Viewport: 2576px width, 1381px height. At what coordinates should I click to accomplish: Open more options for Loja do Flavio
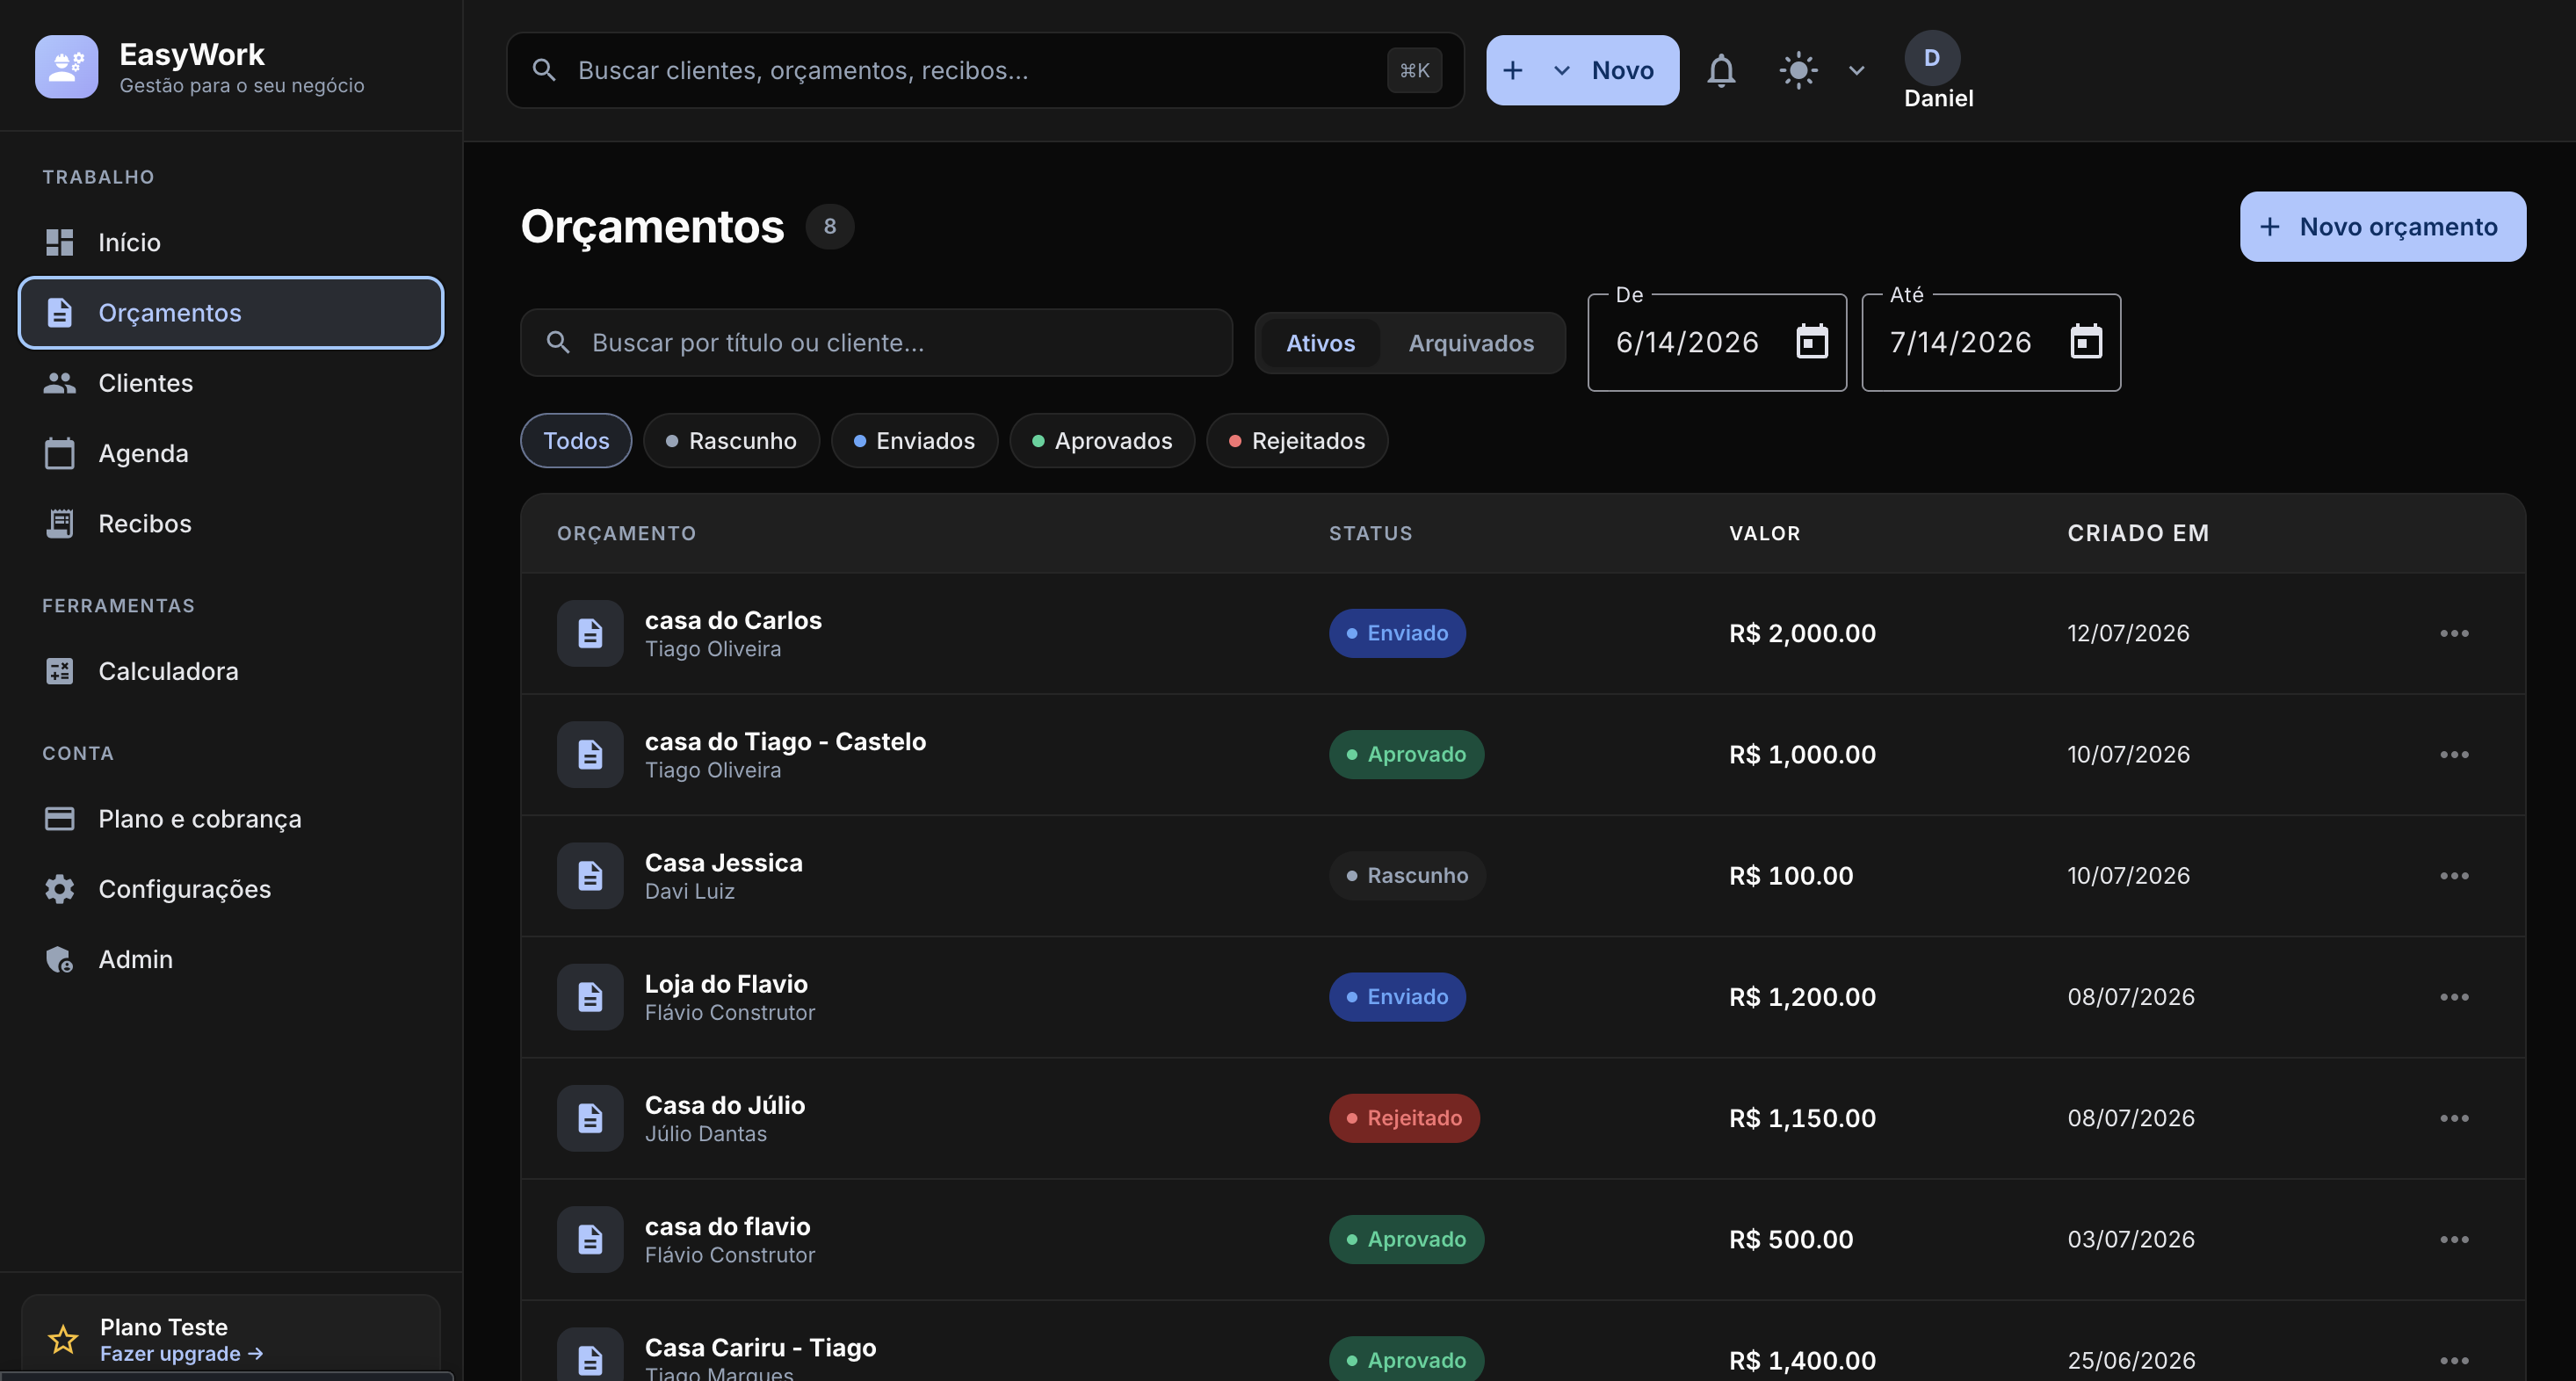(2454, 997)
